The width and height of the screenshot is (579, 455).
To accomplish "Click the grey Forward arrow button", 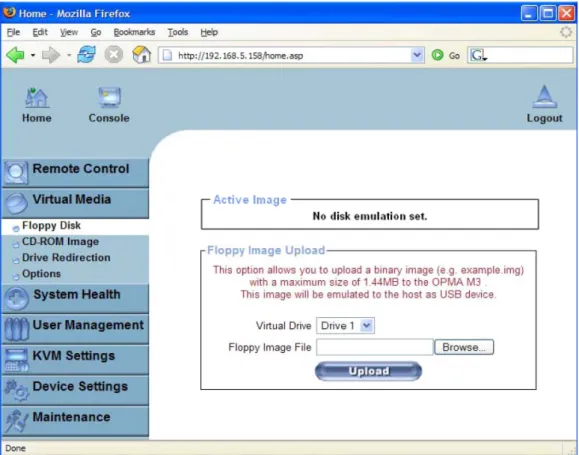I will tap(51, 55).
